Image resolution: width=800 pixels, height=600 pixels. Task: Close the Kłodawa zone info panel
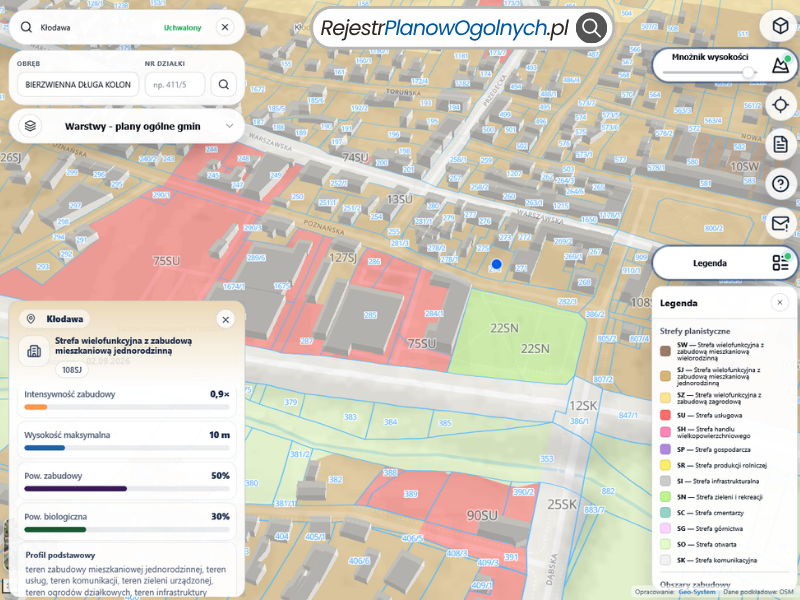[x=226, y=320]
